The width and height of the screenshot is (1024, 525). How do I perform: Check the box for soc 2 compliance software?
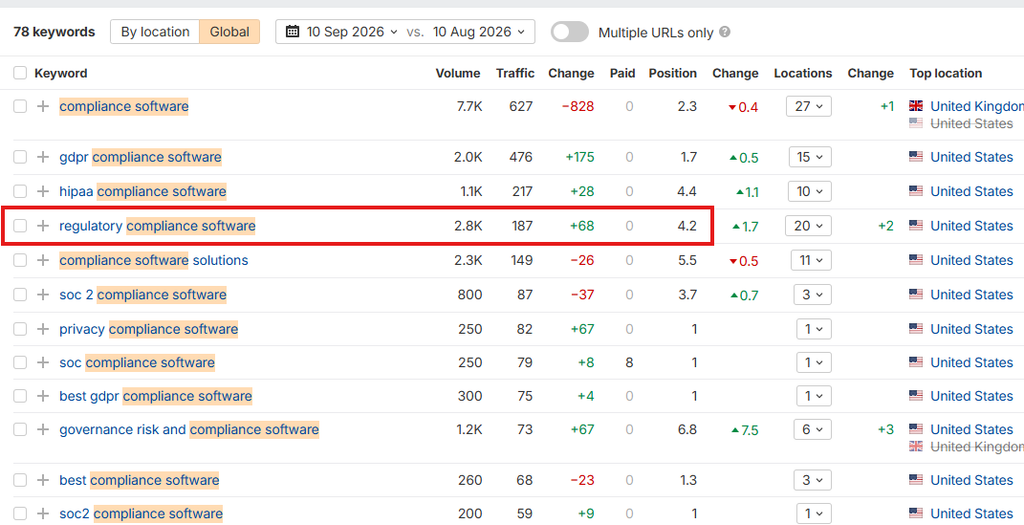[20, 294]
